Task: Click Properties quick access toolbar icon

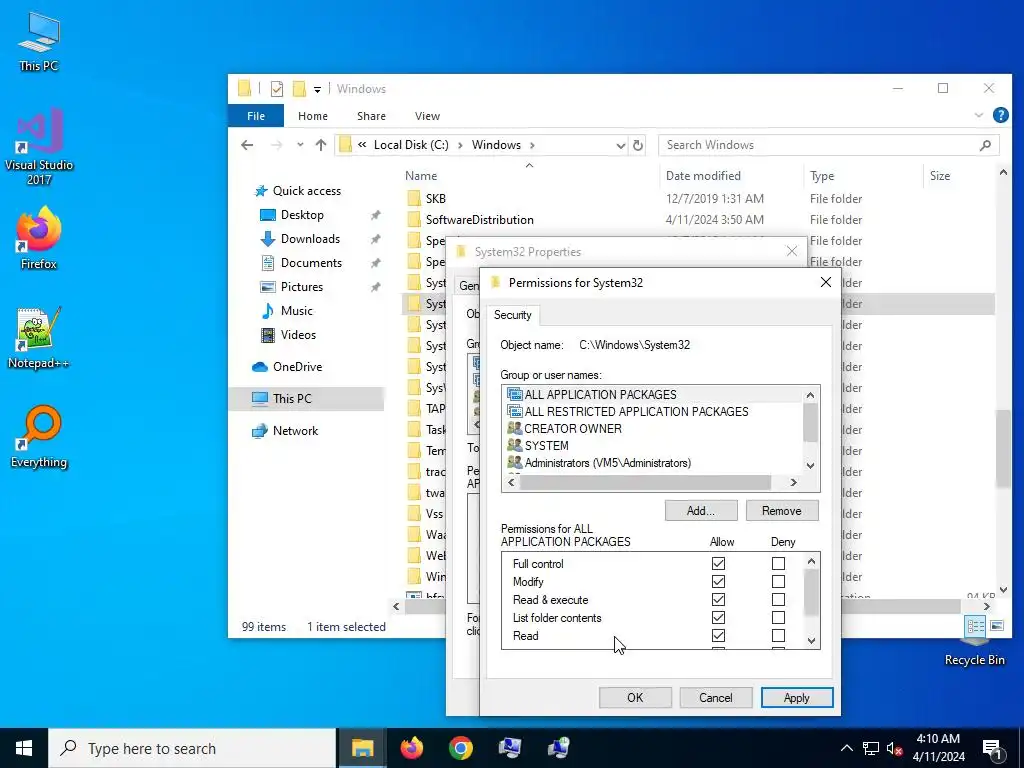Action: pos(277,89)
